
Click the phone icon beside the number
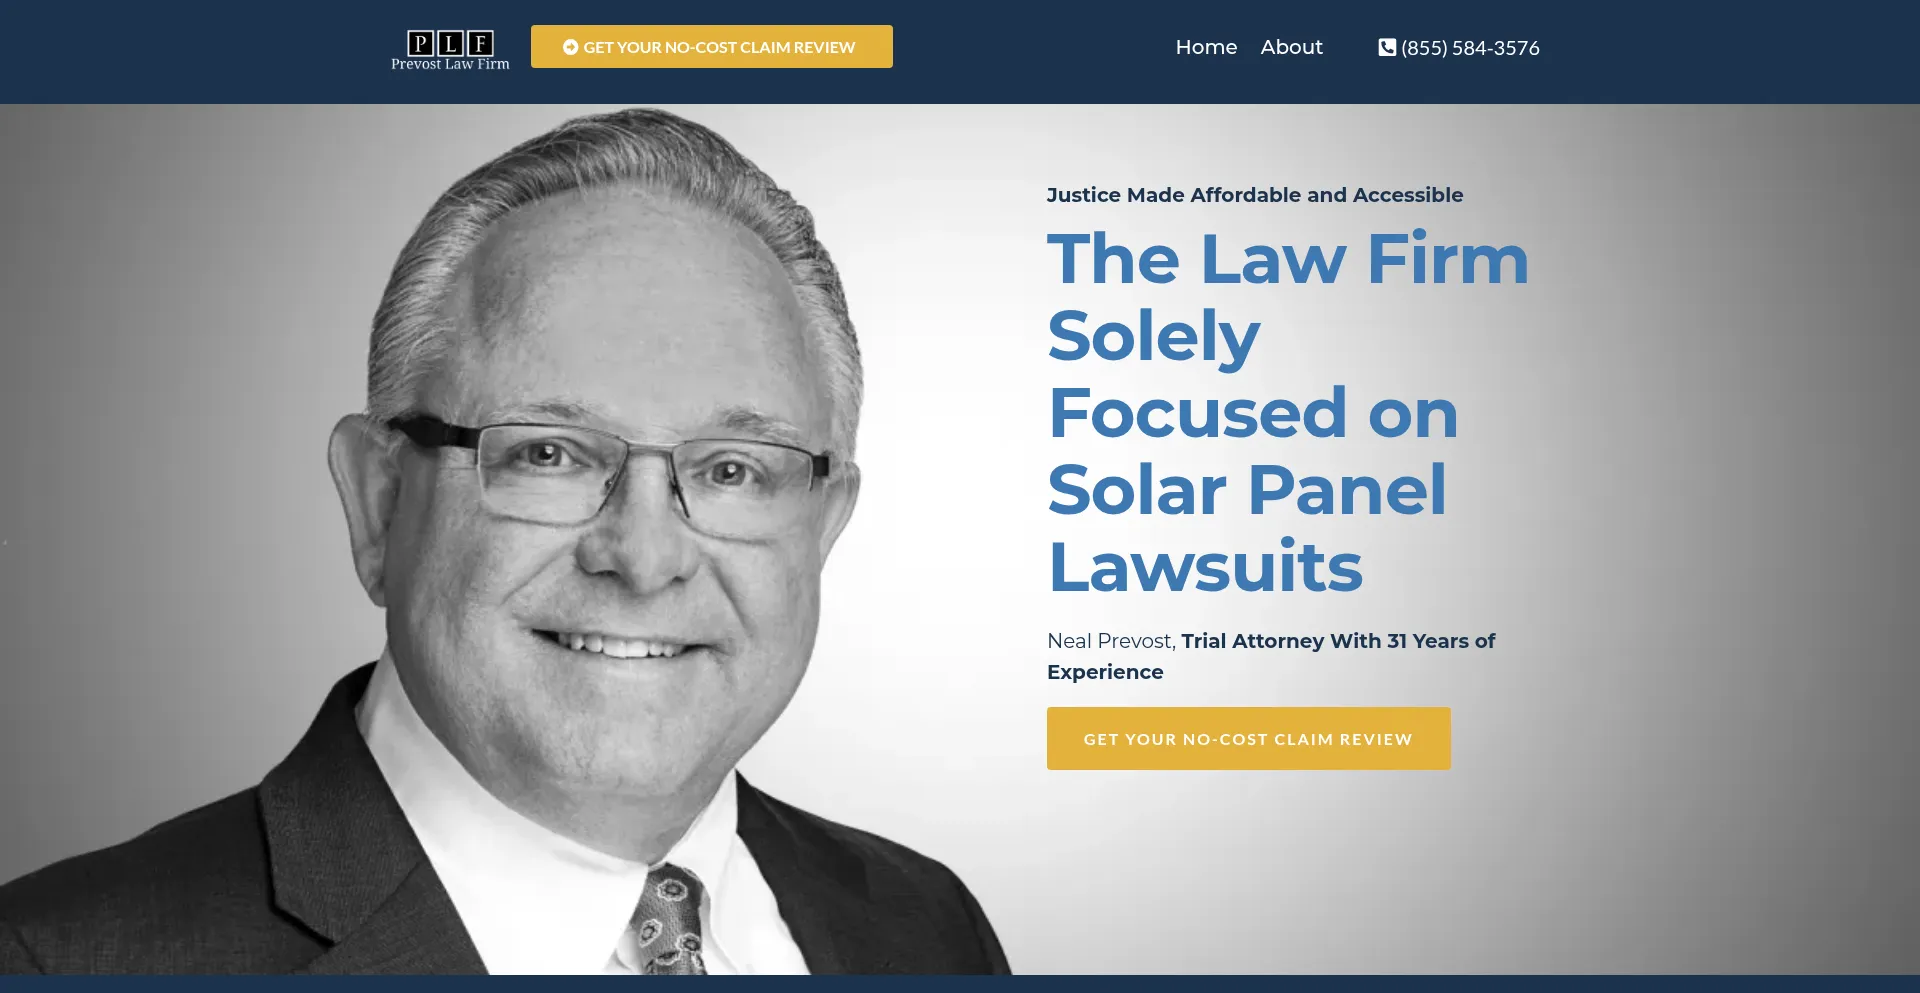[x=1387, y=47]
